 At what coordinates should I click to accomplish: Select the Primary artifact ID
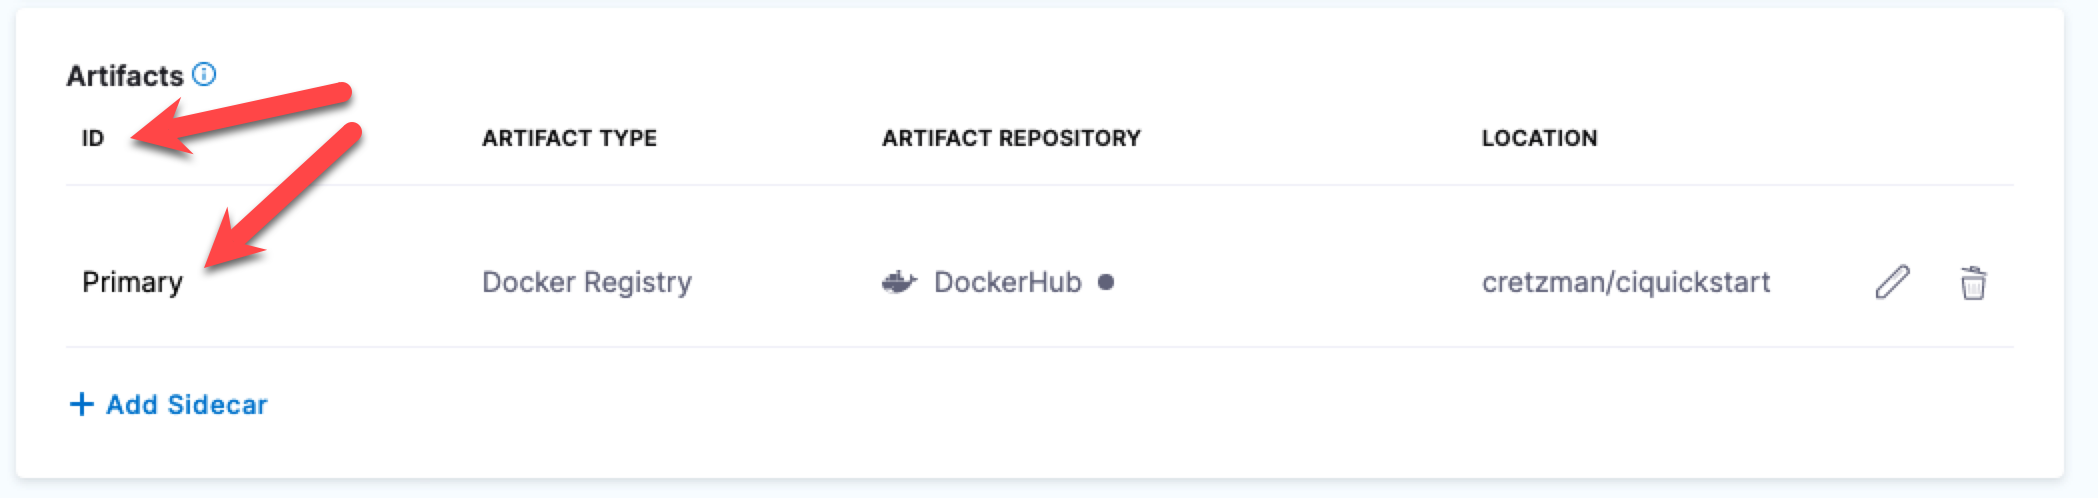click(132, 282)
